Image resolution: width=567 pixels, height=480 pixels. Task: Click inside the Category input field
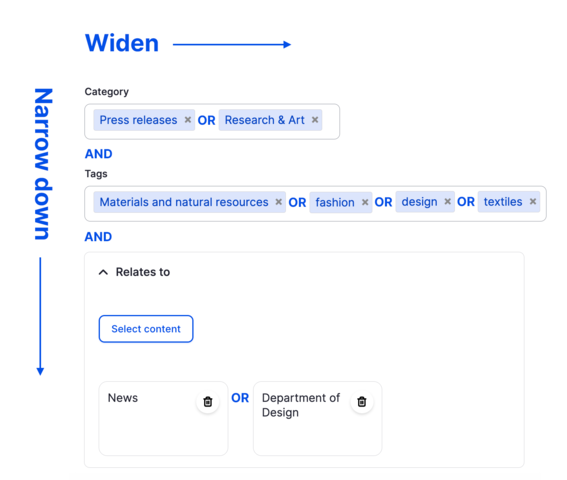click(x=212, y=122)
